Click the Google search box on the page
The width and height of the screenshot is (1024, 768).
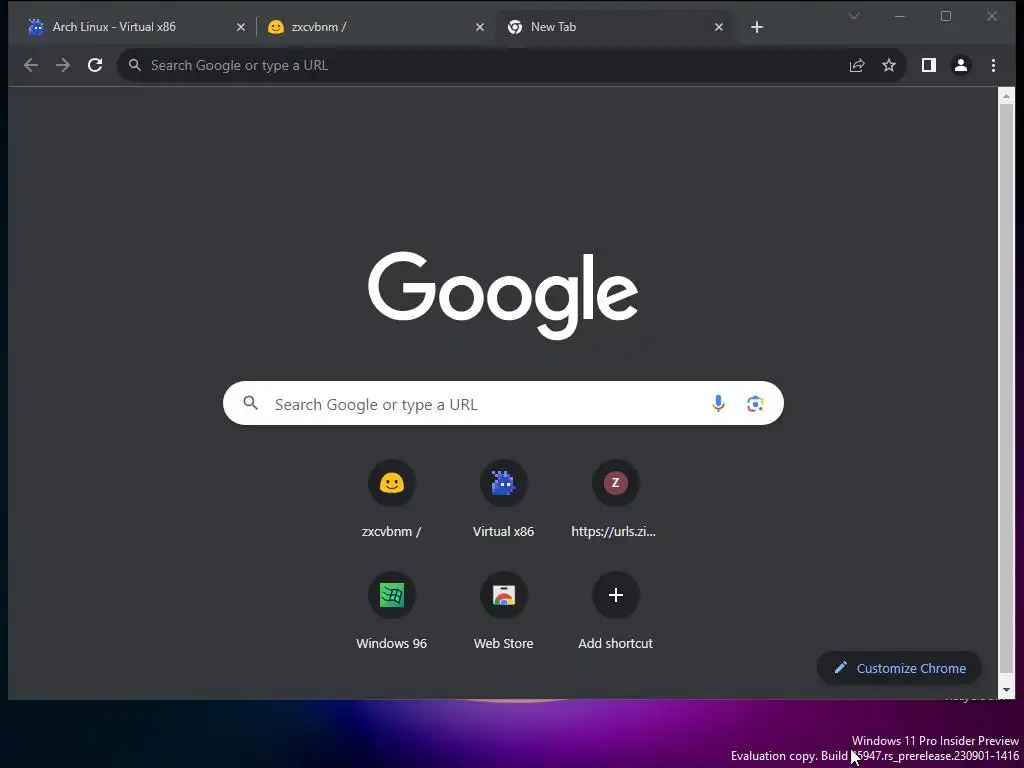tap(503, 404)
